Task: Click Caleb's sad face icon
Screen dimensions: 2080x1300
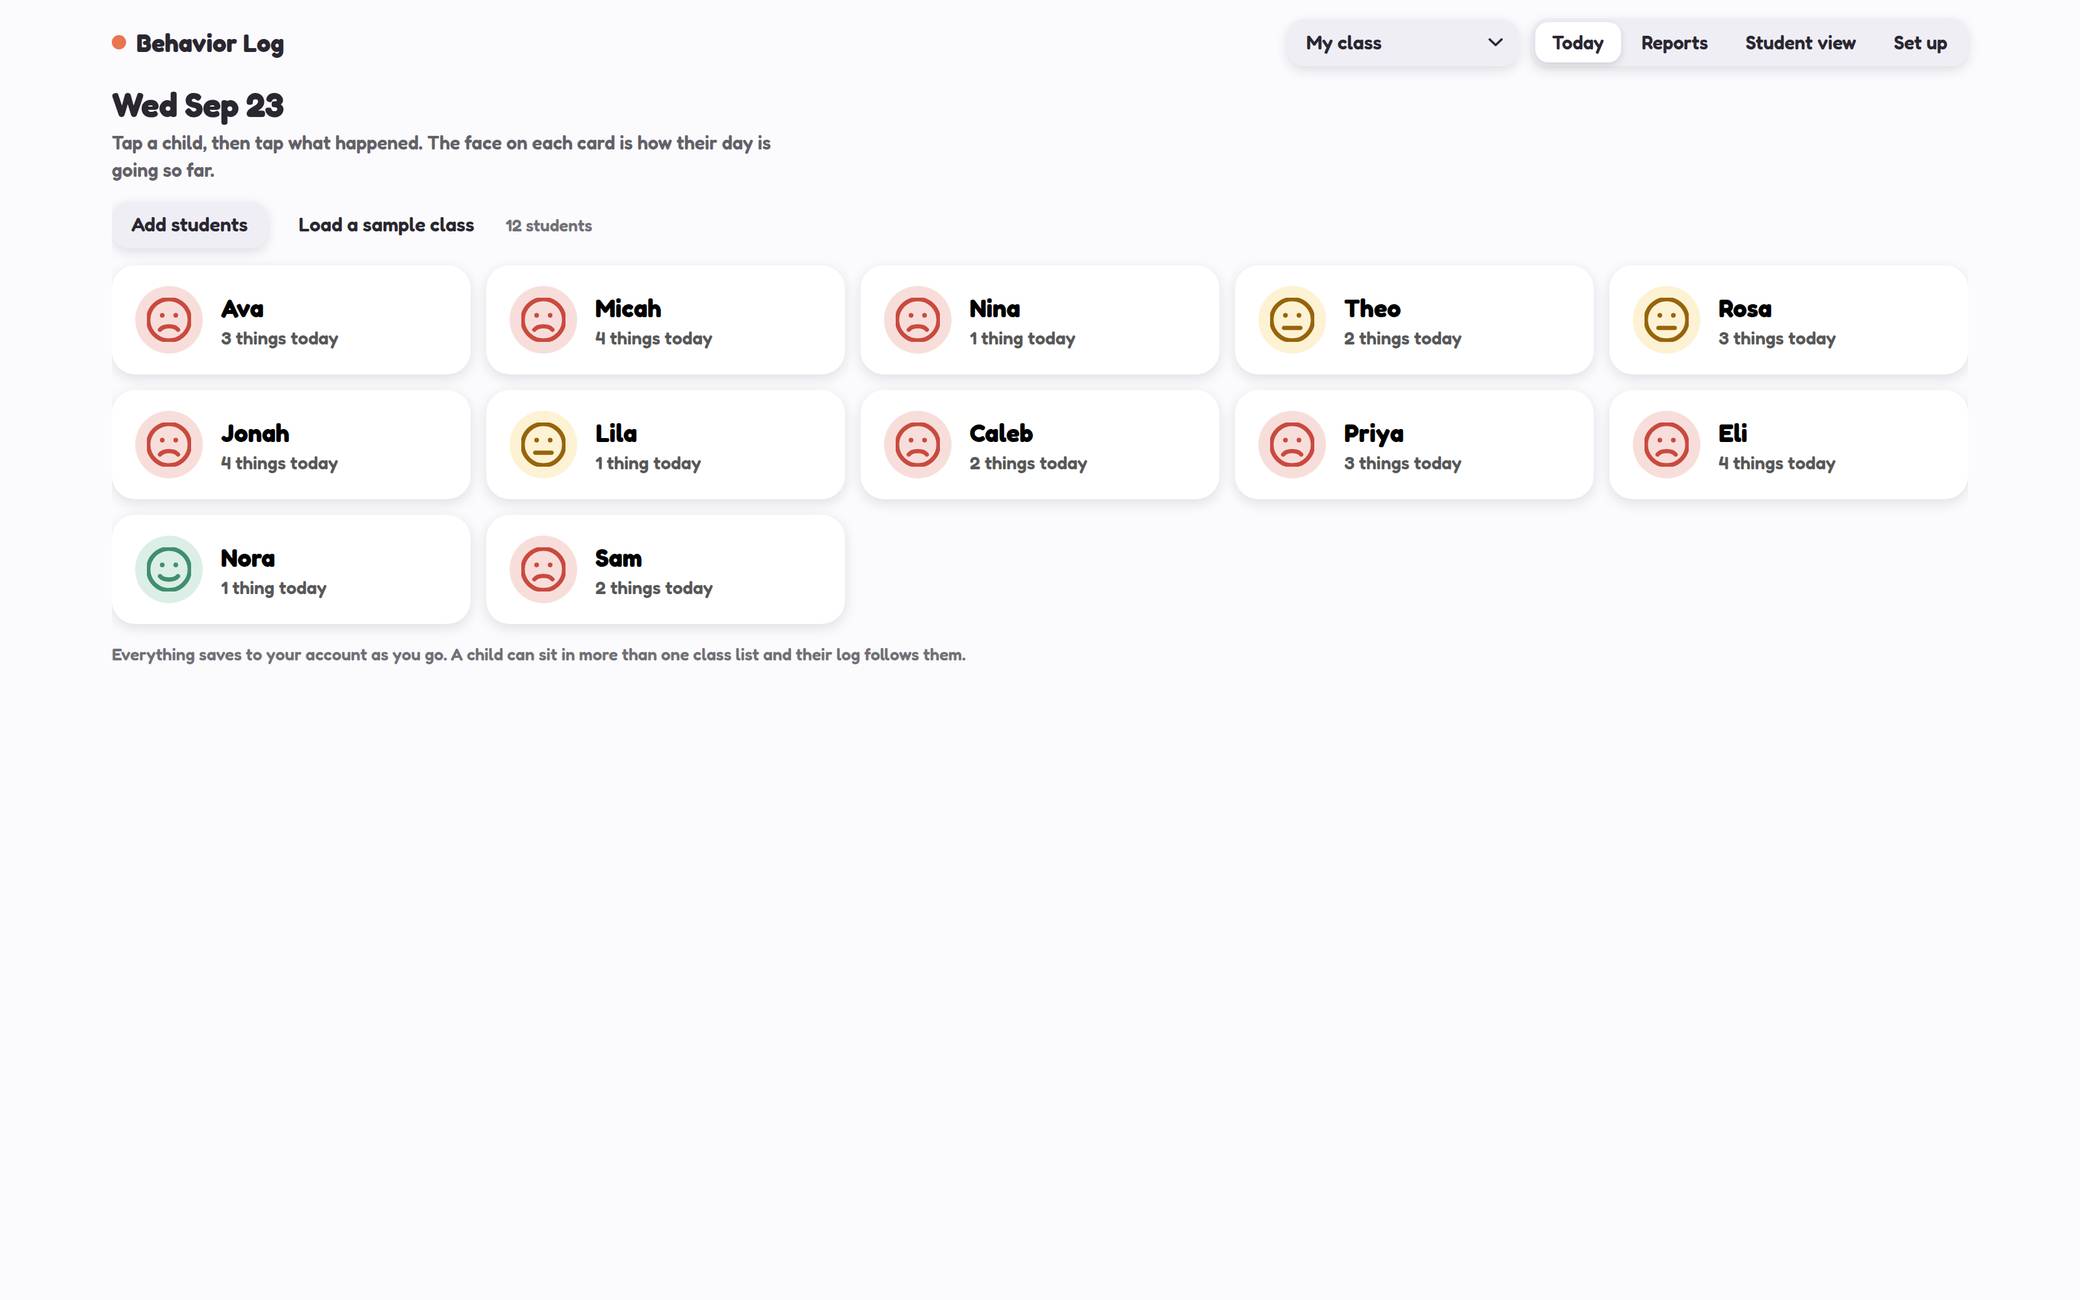Action: click(x=917, y=445)
